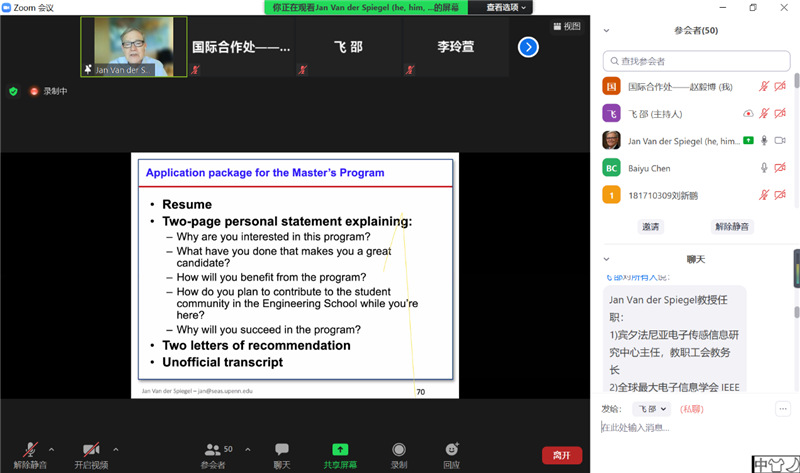Click the three-dot more button in chat

782,409
